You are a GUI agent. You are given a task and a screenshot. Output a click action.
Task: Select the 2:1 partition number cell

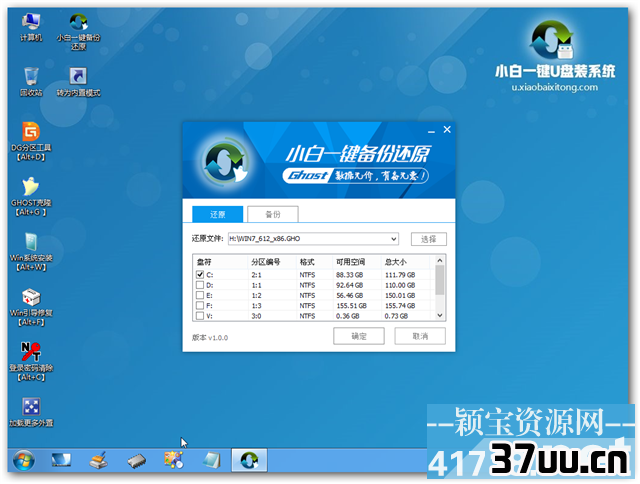click(256, 275)
